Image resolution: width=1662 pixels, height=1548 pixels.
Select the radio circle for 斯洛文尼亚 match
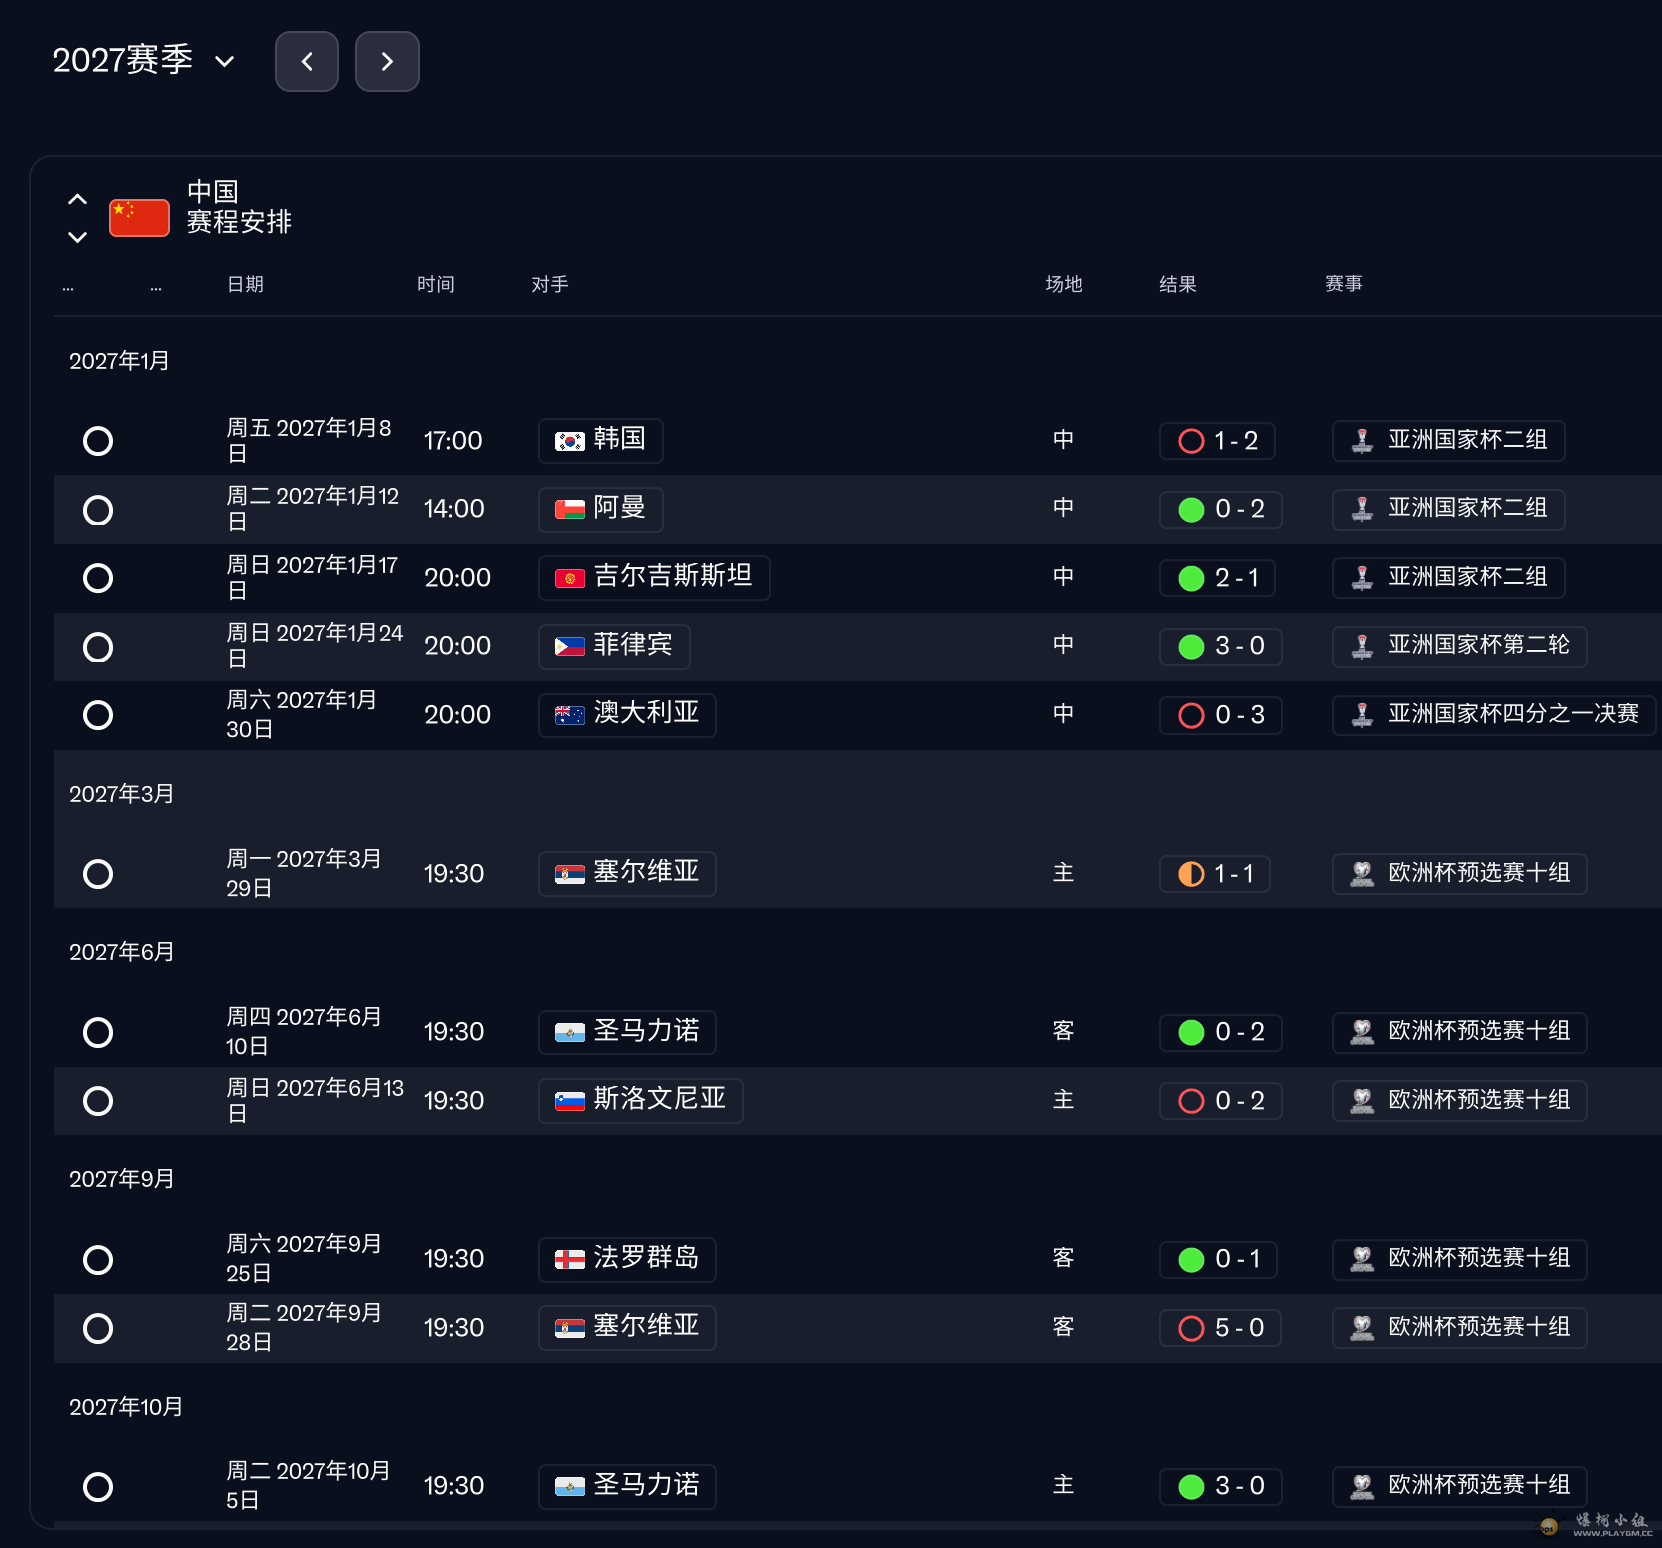tap(98, 1101)
